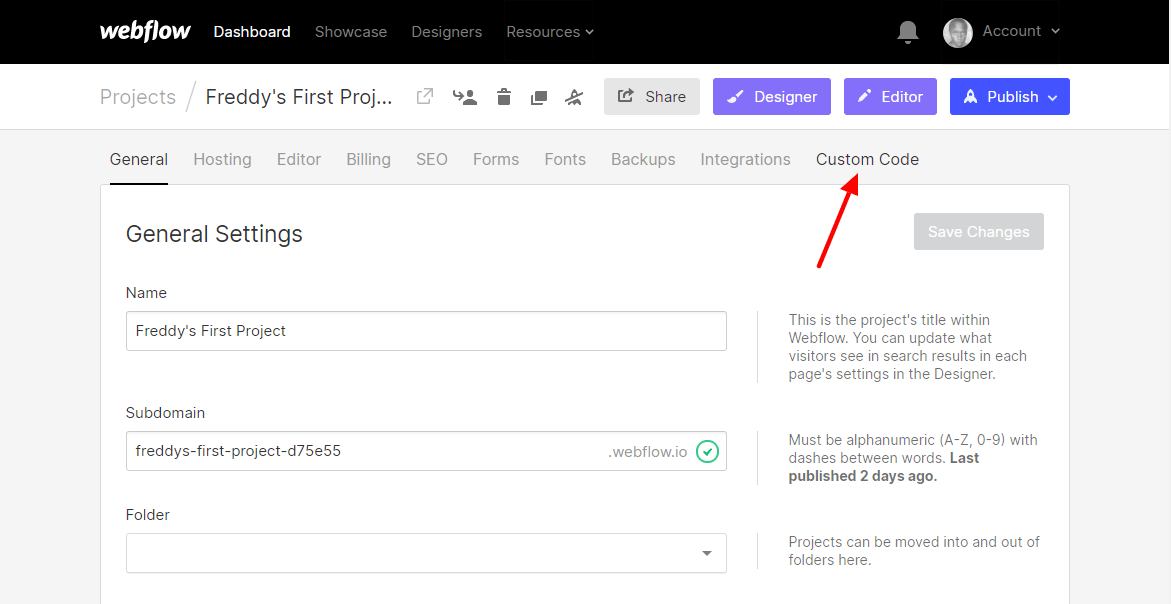Switch to the Integrations tab
This screenshot has width=1171, height=604.
click(x=745, y=159)
